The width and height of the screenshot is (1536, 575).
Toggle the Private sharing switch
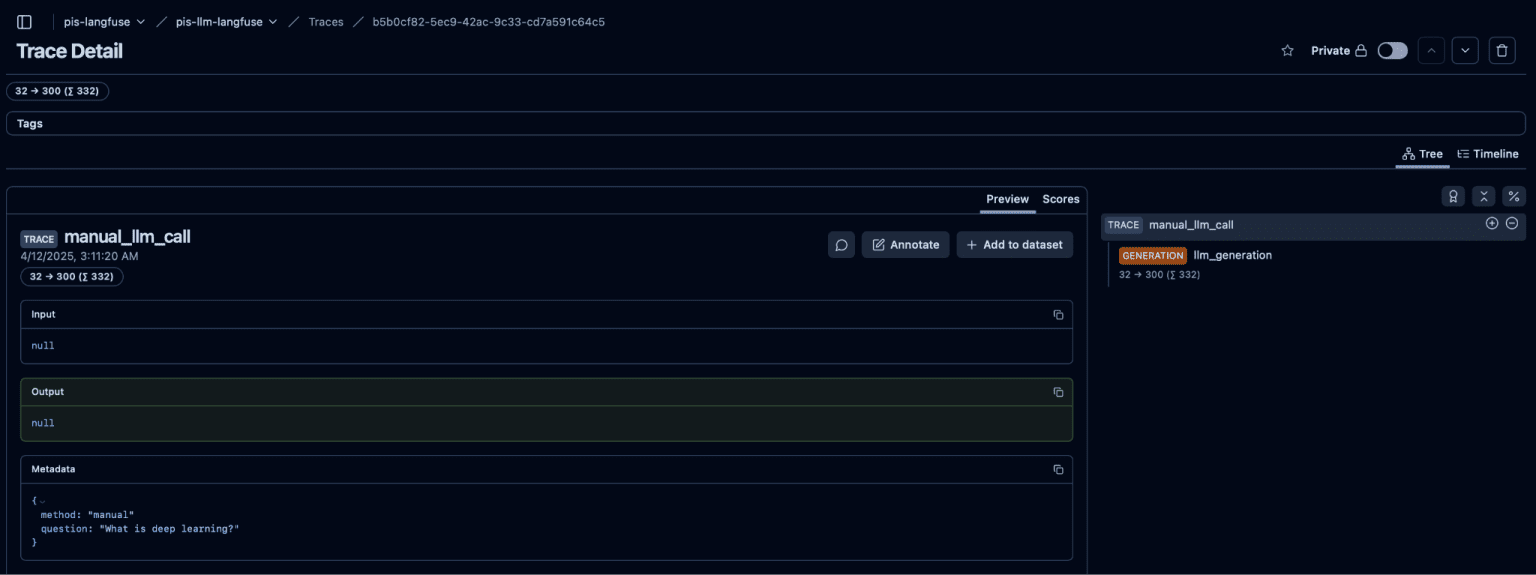coord(1392,50)
